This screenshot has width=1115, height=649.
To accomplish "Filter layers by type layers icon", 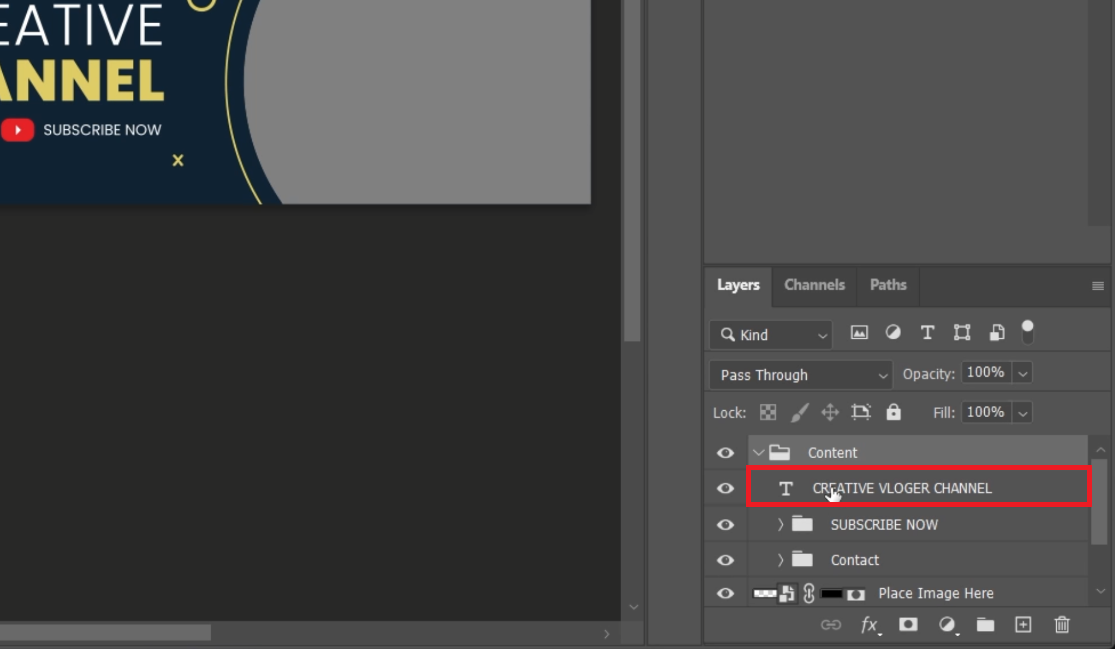I will coord(927,332).
